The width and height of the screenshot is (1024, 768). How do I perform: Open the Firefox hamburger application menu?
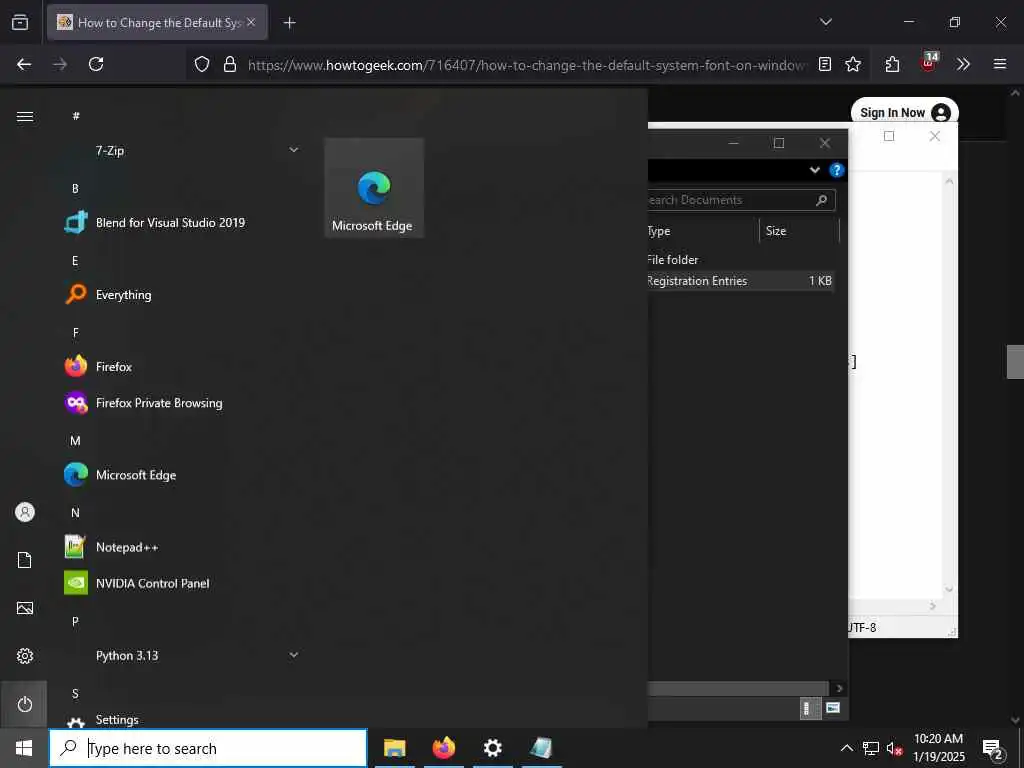[1000, 64]
